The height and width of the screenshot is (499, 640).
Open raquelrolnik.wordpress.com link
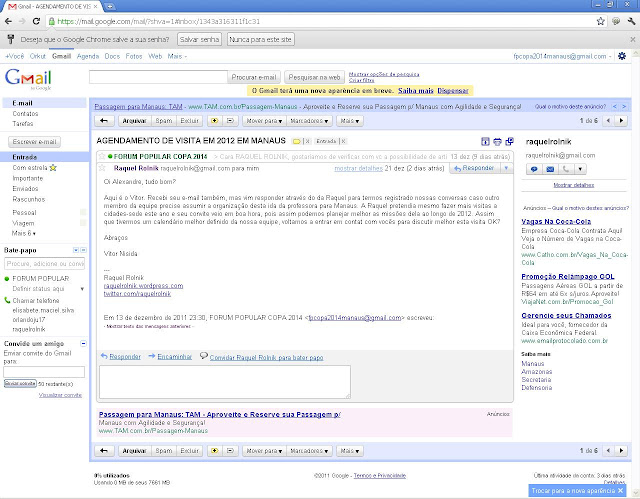[x=143, y=286]
